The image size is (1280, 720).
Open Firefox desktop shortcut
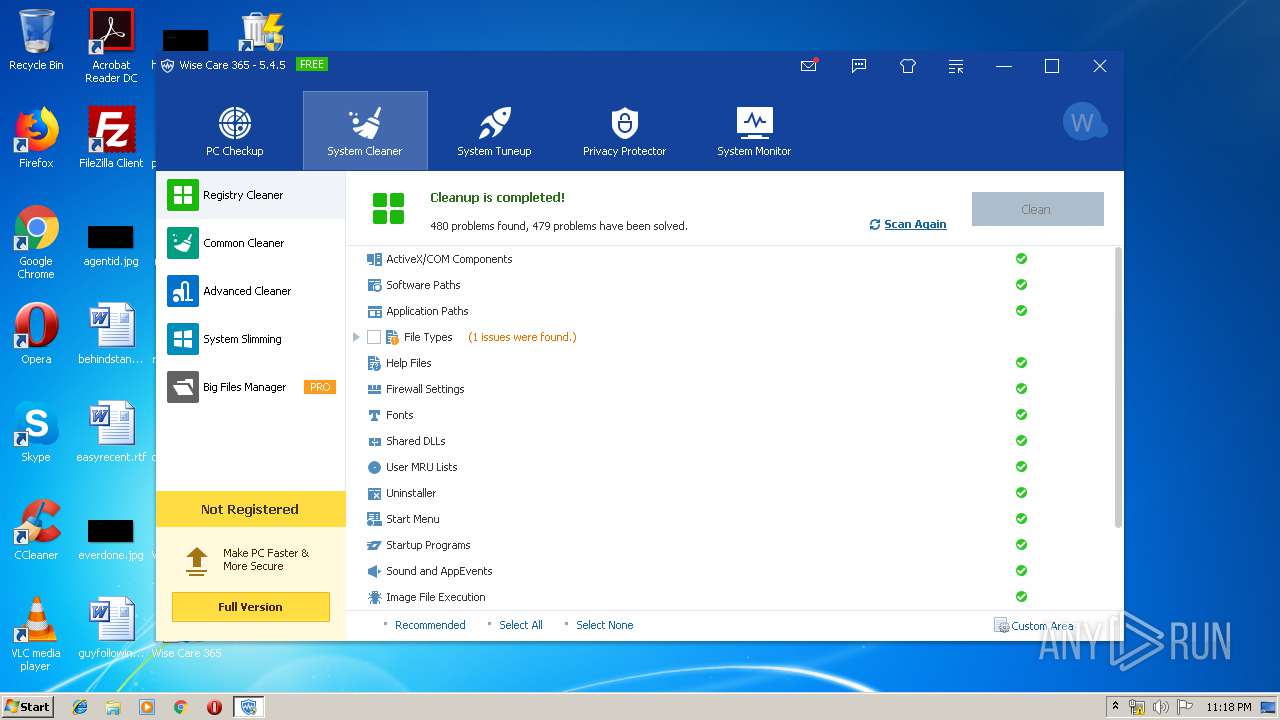(36, 138)
